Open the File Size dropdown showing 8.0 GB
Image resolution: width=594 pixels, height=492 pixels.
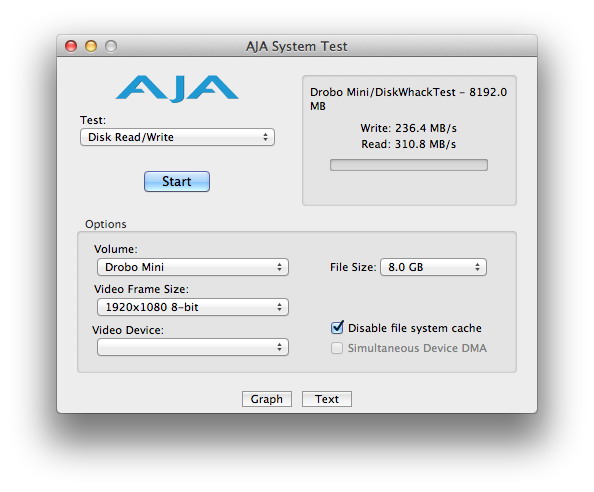(433, 267)
